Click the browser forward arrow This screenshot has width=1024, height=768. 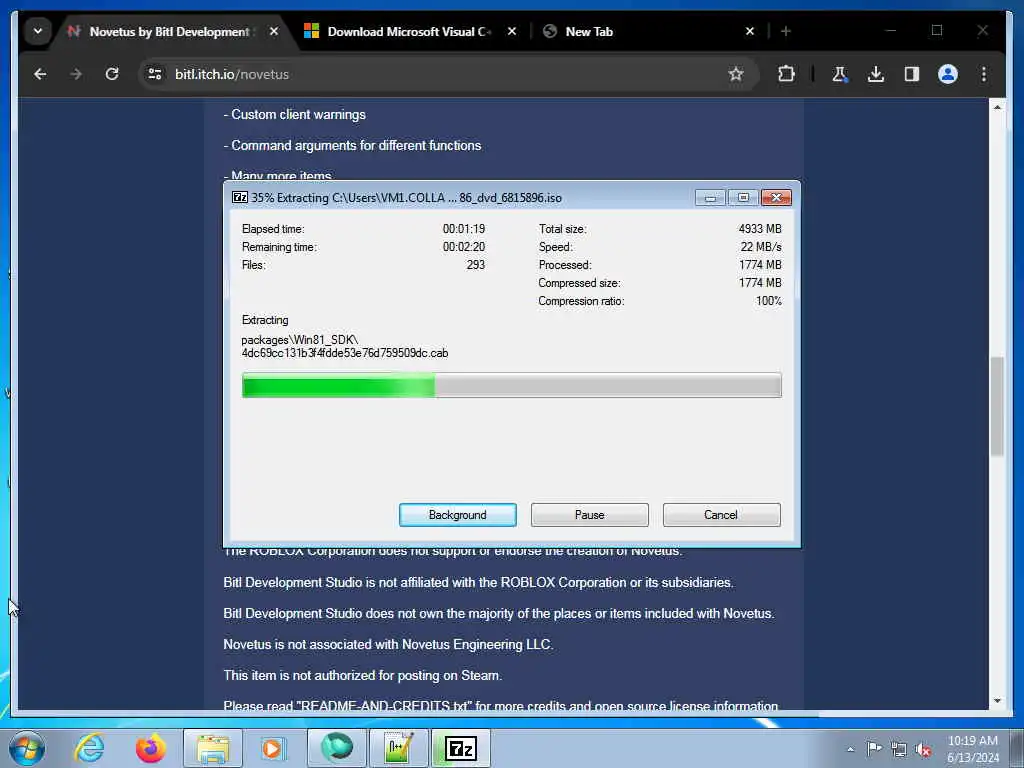tap(76, 74)
